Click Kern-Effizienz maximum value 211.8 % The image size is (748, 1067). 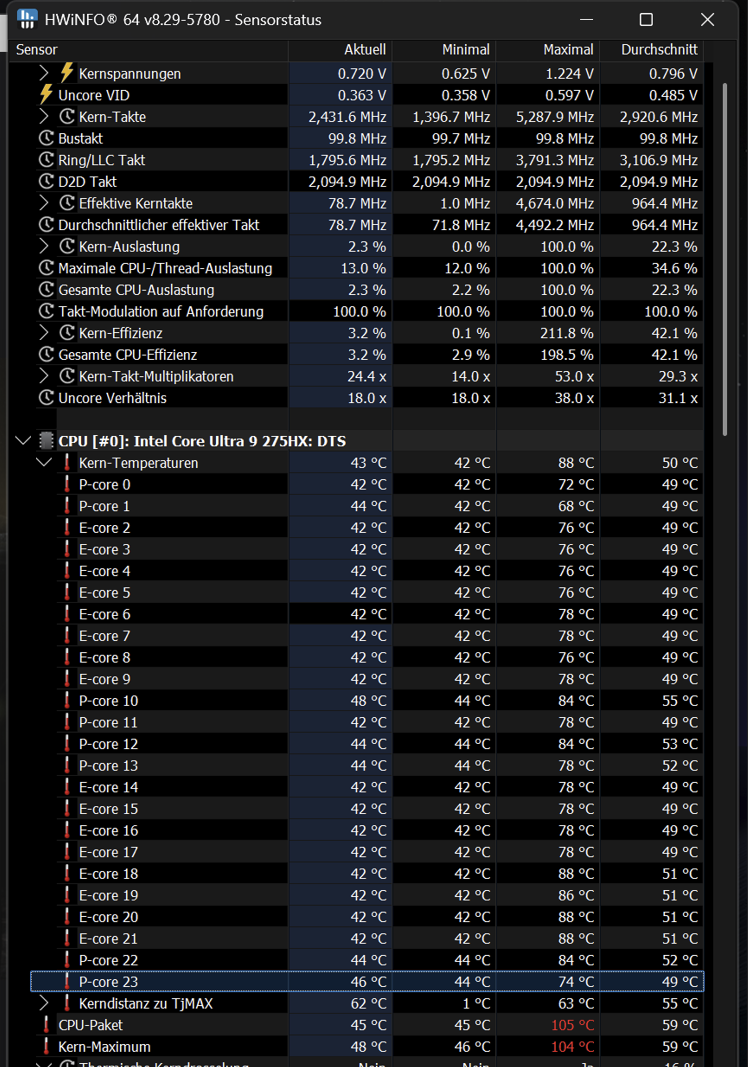[567, 333]
